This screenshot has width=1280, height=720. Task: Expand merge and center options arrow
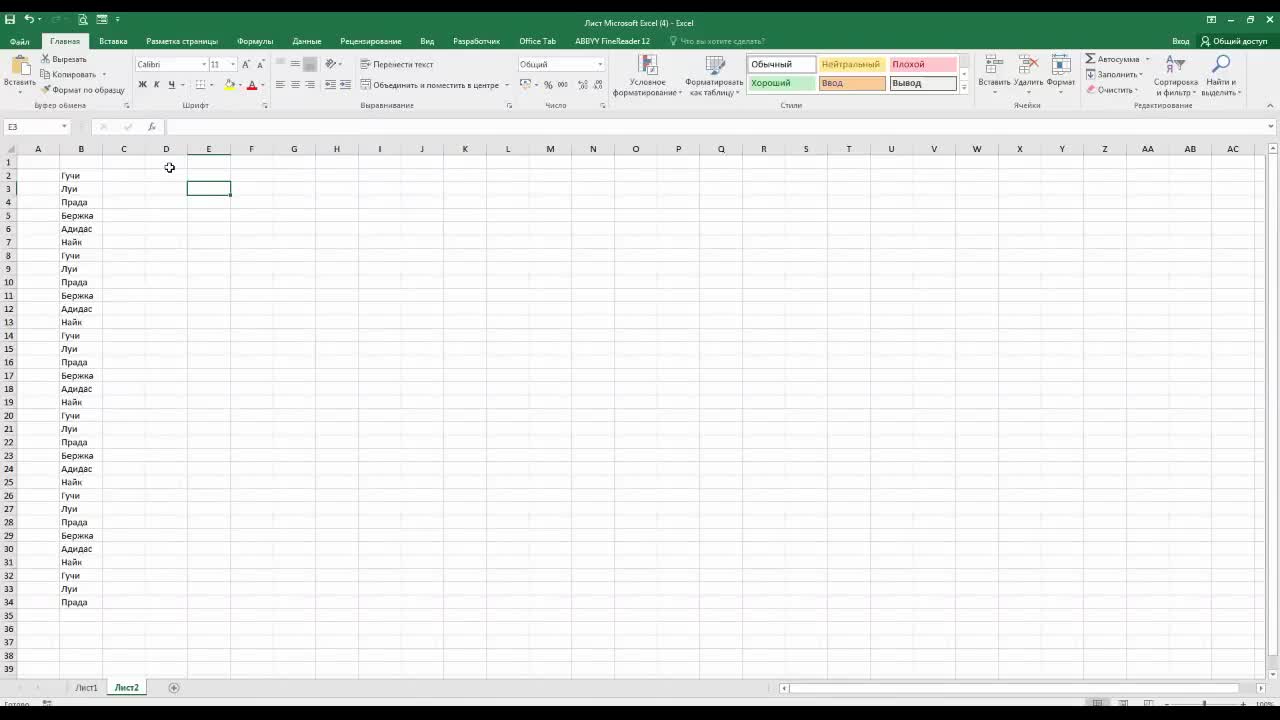click(x=508, y=85)
